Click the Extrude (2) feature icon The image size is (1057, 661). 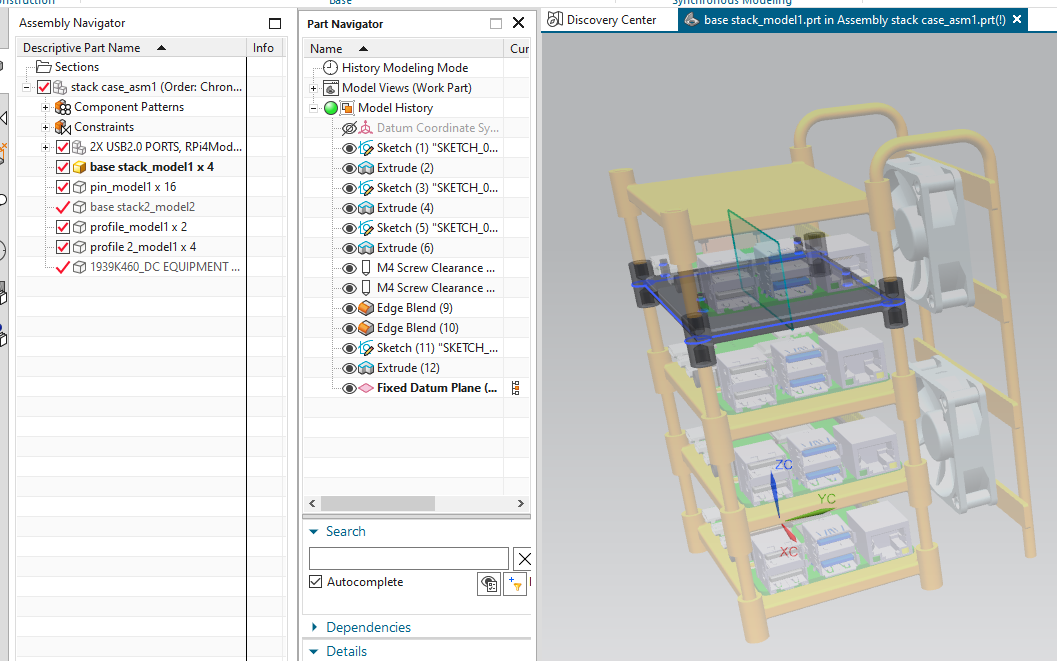pos(366,168)
